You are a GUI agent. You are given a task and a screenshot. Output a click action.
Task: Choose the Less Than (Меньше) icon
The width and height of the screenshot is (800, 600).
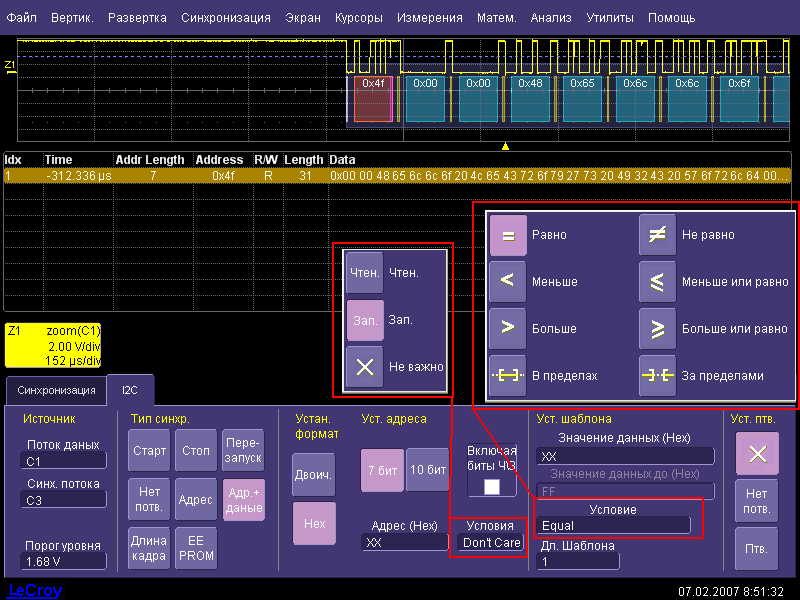tap(508, 282)
